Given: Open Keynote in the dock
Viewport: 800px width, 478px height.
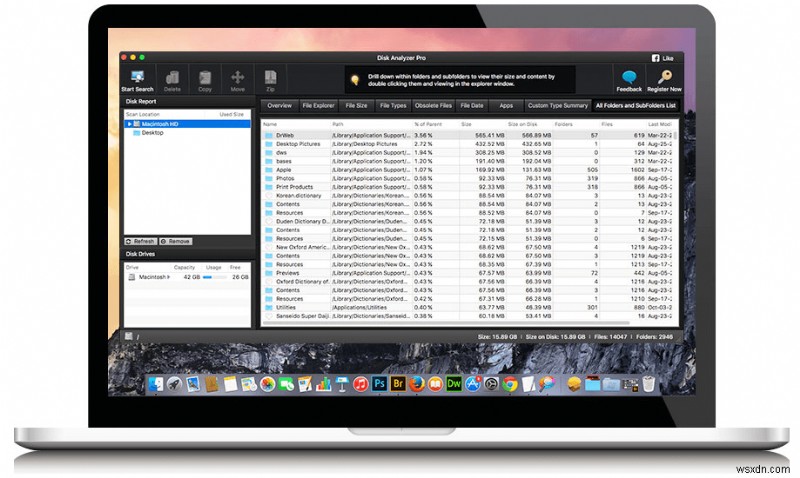Looking at the screenshot, I should (x=342, y=384).
